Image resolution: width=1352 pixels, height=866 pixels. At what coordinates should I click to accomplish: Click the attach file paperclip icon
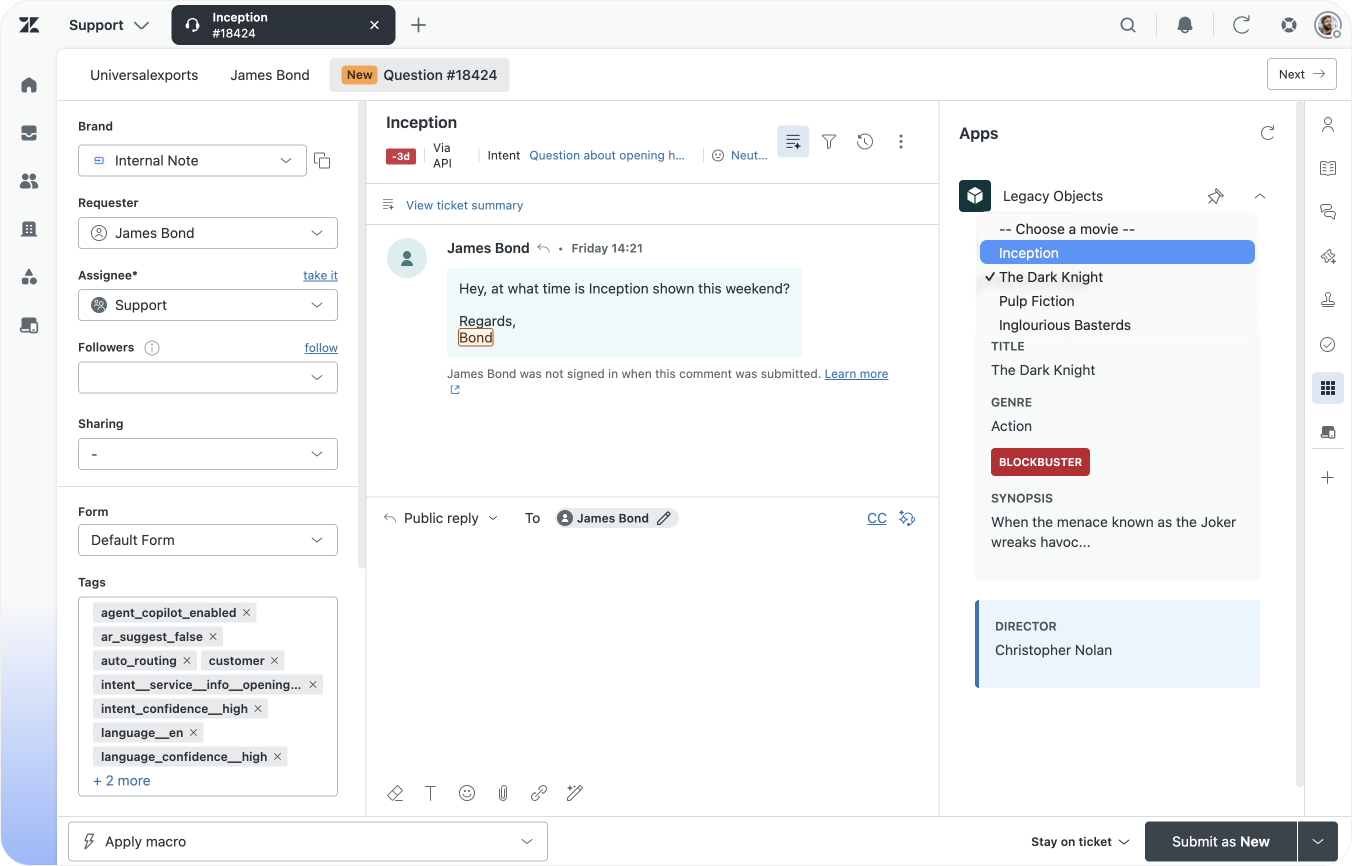[503, 793]
